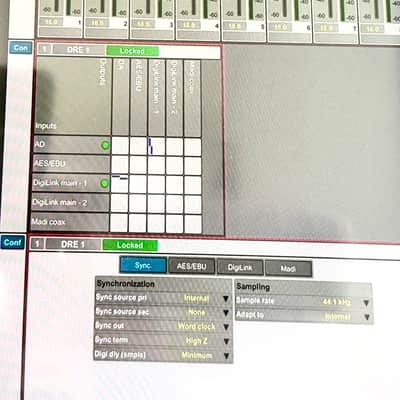This screenshot has height=400, width=400.
Task: Select the AES/EBU input row label
Action: pos(71,164)
